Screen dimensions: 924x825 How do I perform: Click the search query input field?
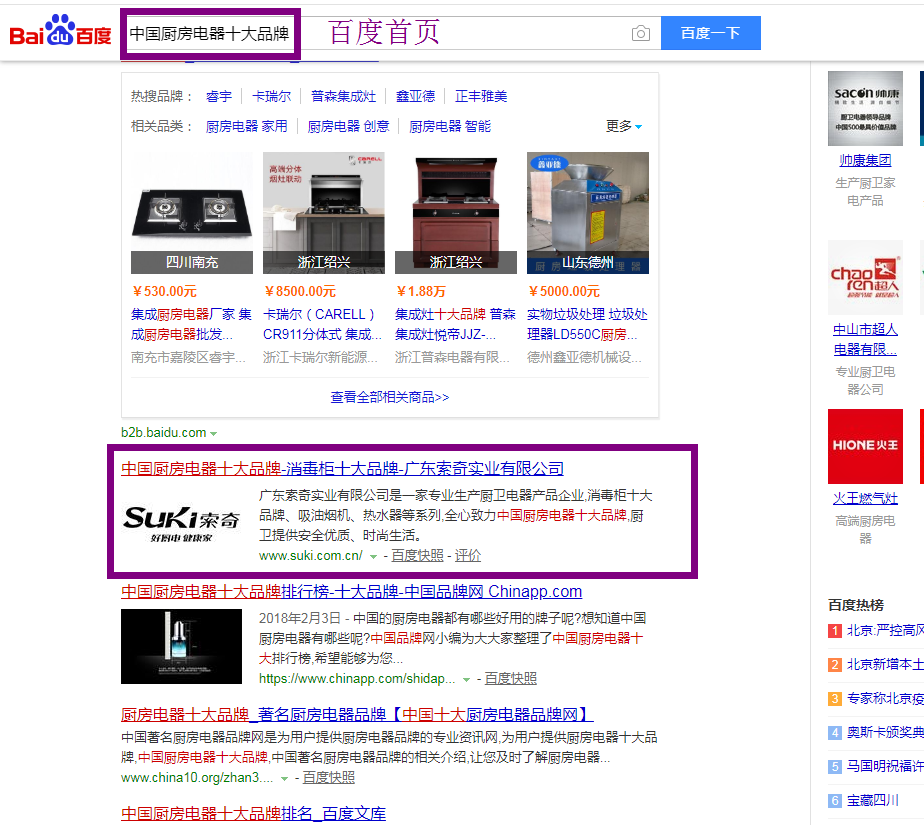click(x=210, y=34)
